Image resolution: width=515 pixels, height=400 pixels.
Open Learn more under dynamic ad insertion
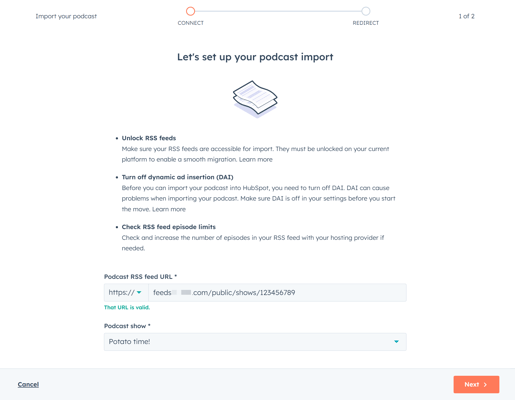(169, 209)
